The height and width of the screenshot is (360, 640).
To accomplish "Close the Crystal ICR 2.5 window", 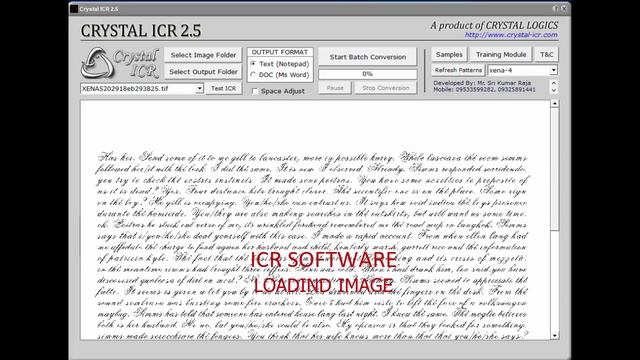I will [x=564, y=8].
